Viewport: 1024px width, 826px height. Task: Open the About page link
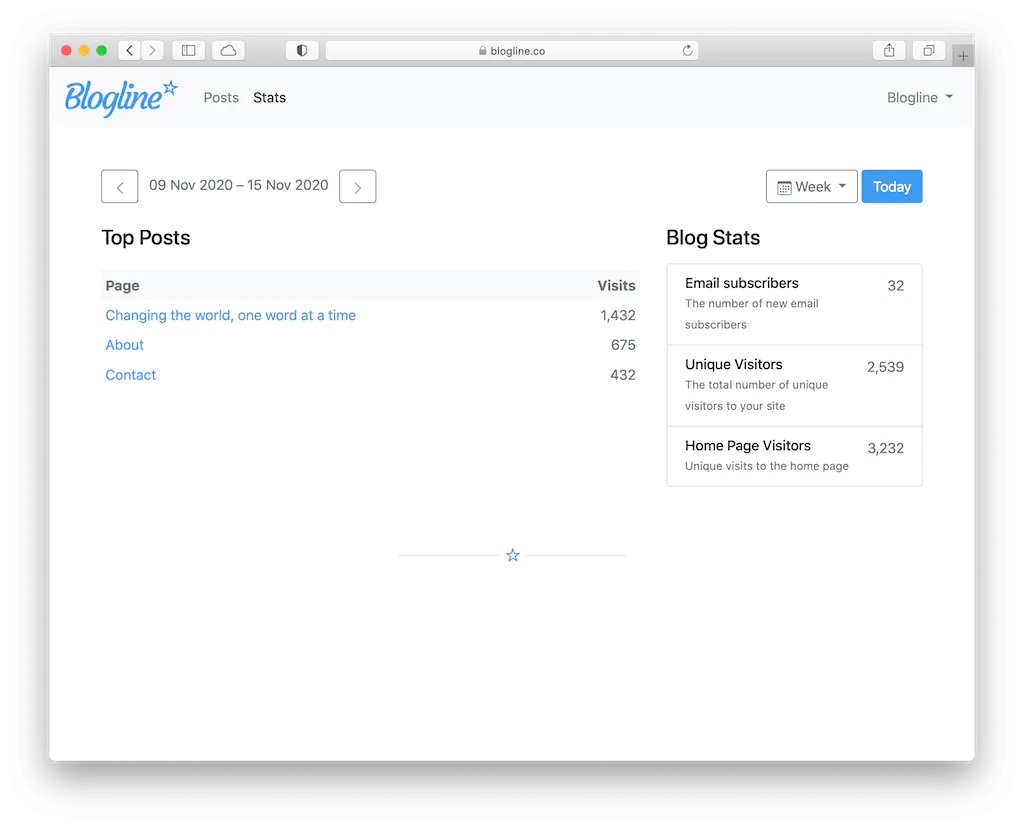[124, 345]
